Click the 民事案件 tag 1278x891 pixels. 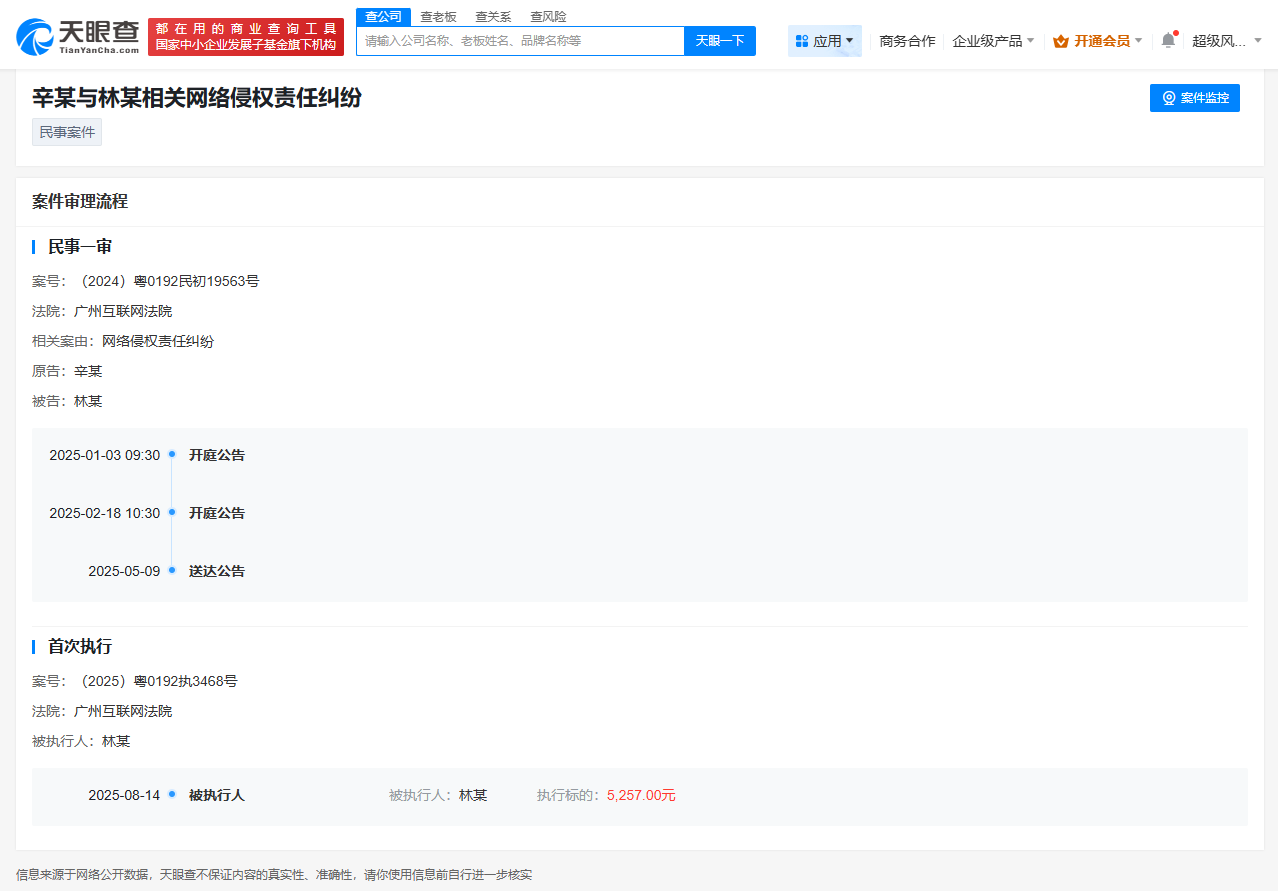(x=66, y=131)
